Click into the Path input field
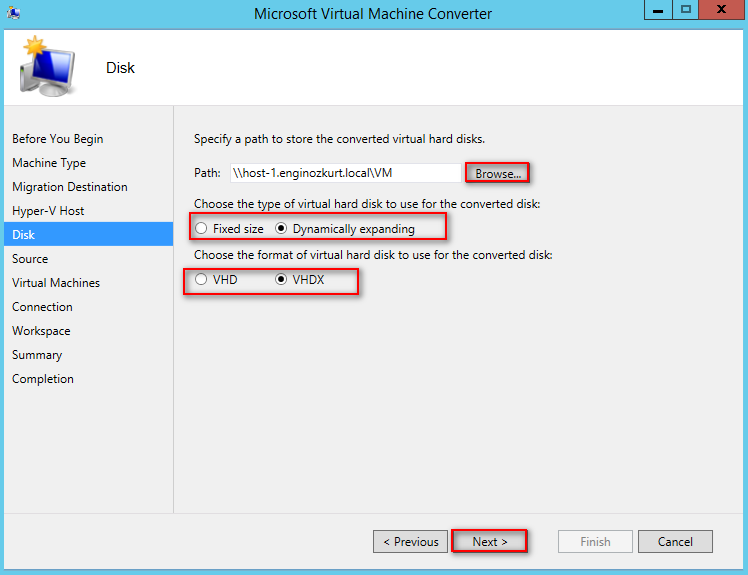 coord(346,173)
